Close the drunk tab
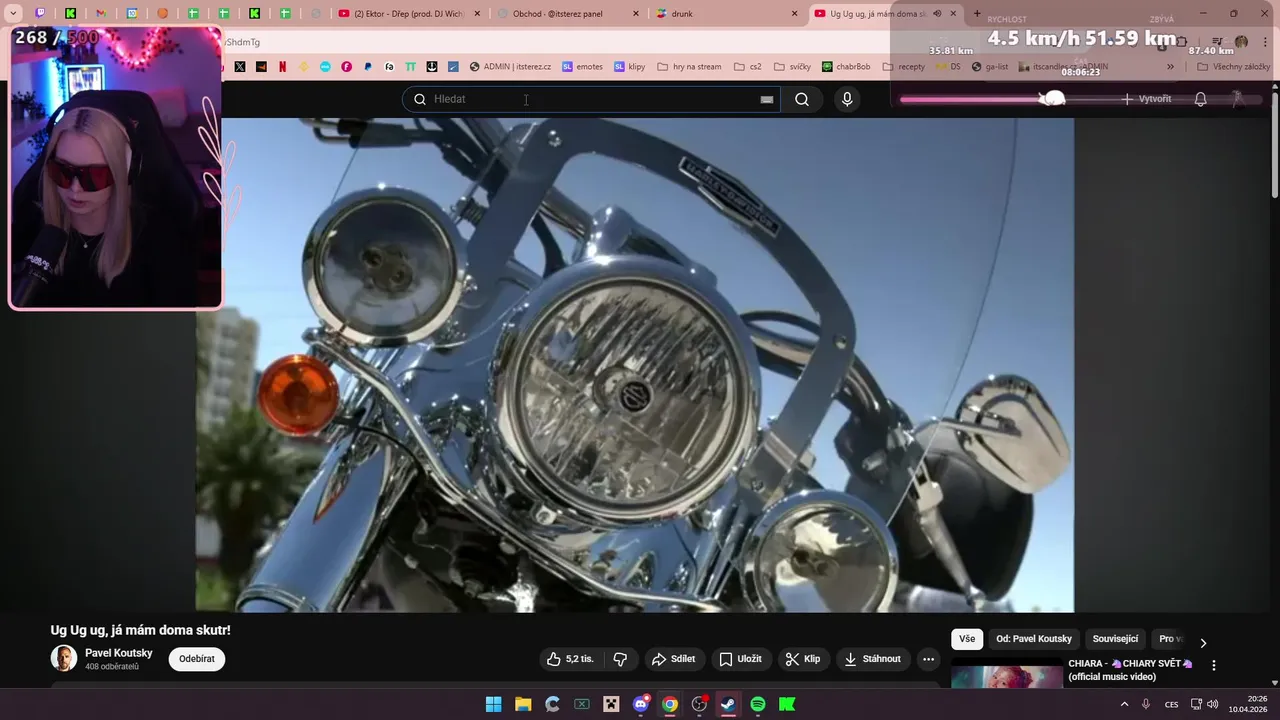The height and width of the screenshot is (720, 1280). click(794, 14)
